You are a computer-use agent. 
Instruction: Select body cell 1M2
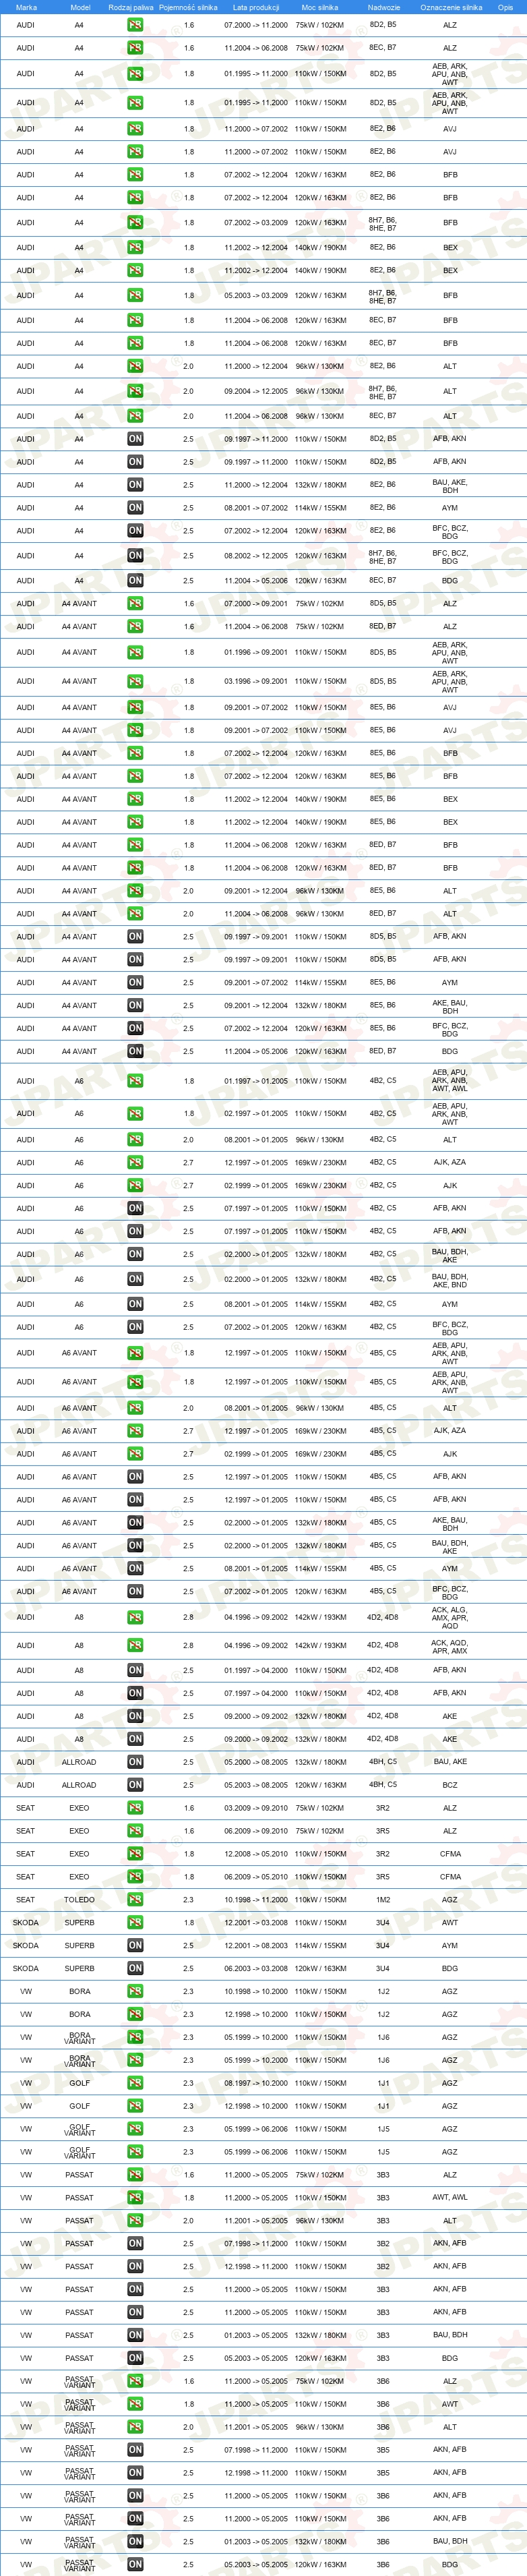(x=383, y=1899)
